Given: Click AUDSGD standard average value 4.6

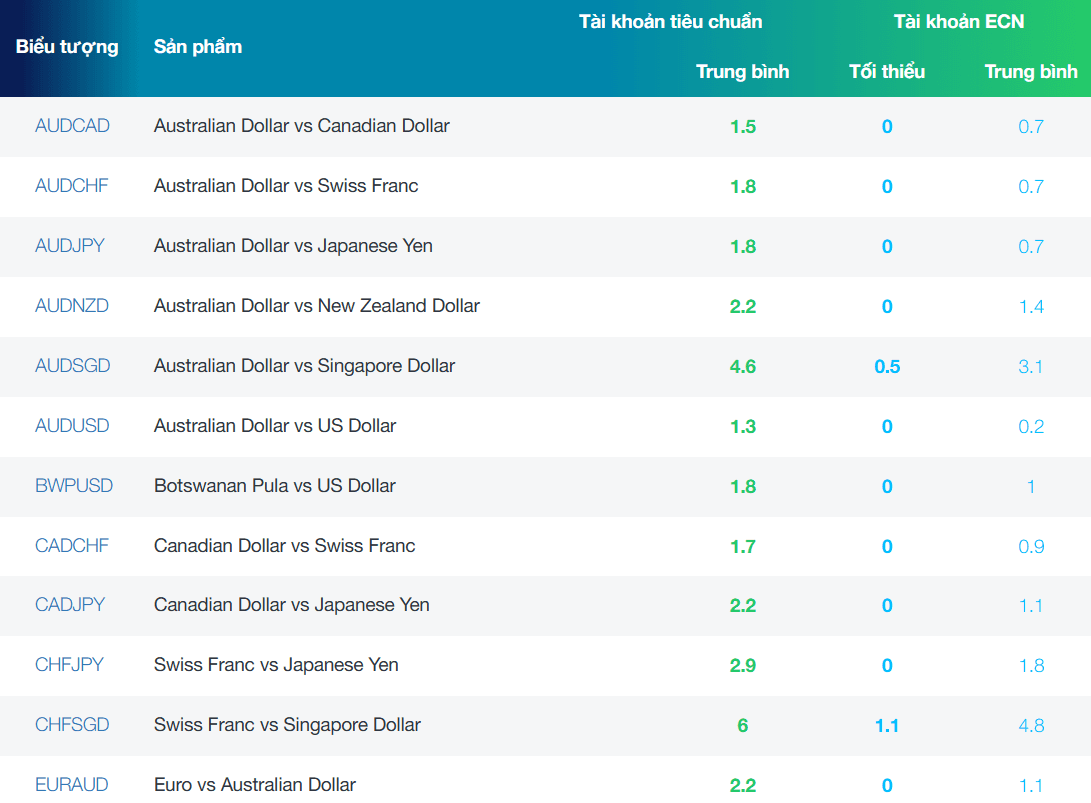Looking at the screenshot, I should click(742, 366).
